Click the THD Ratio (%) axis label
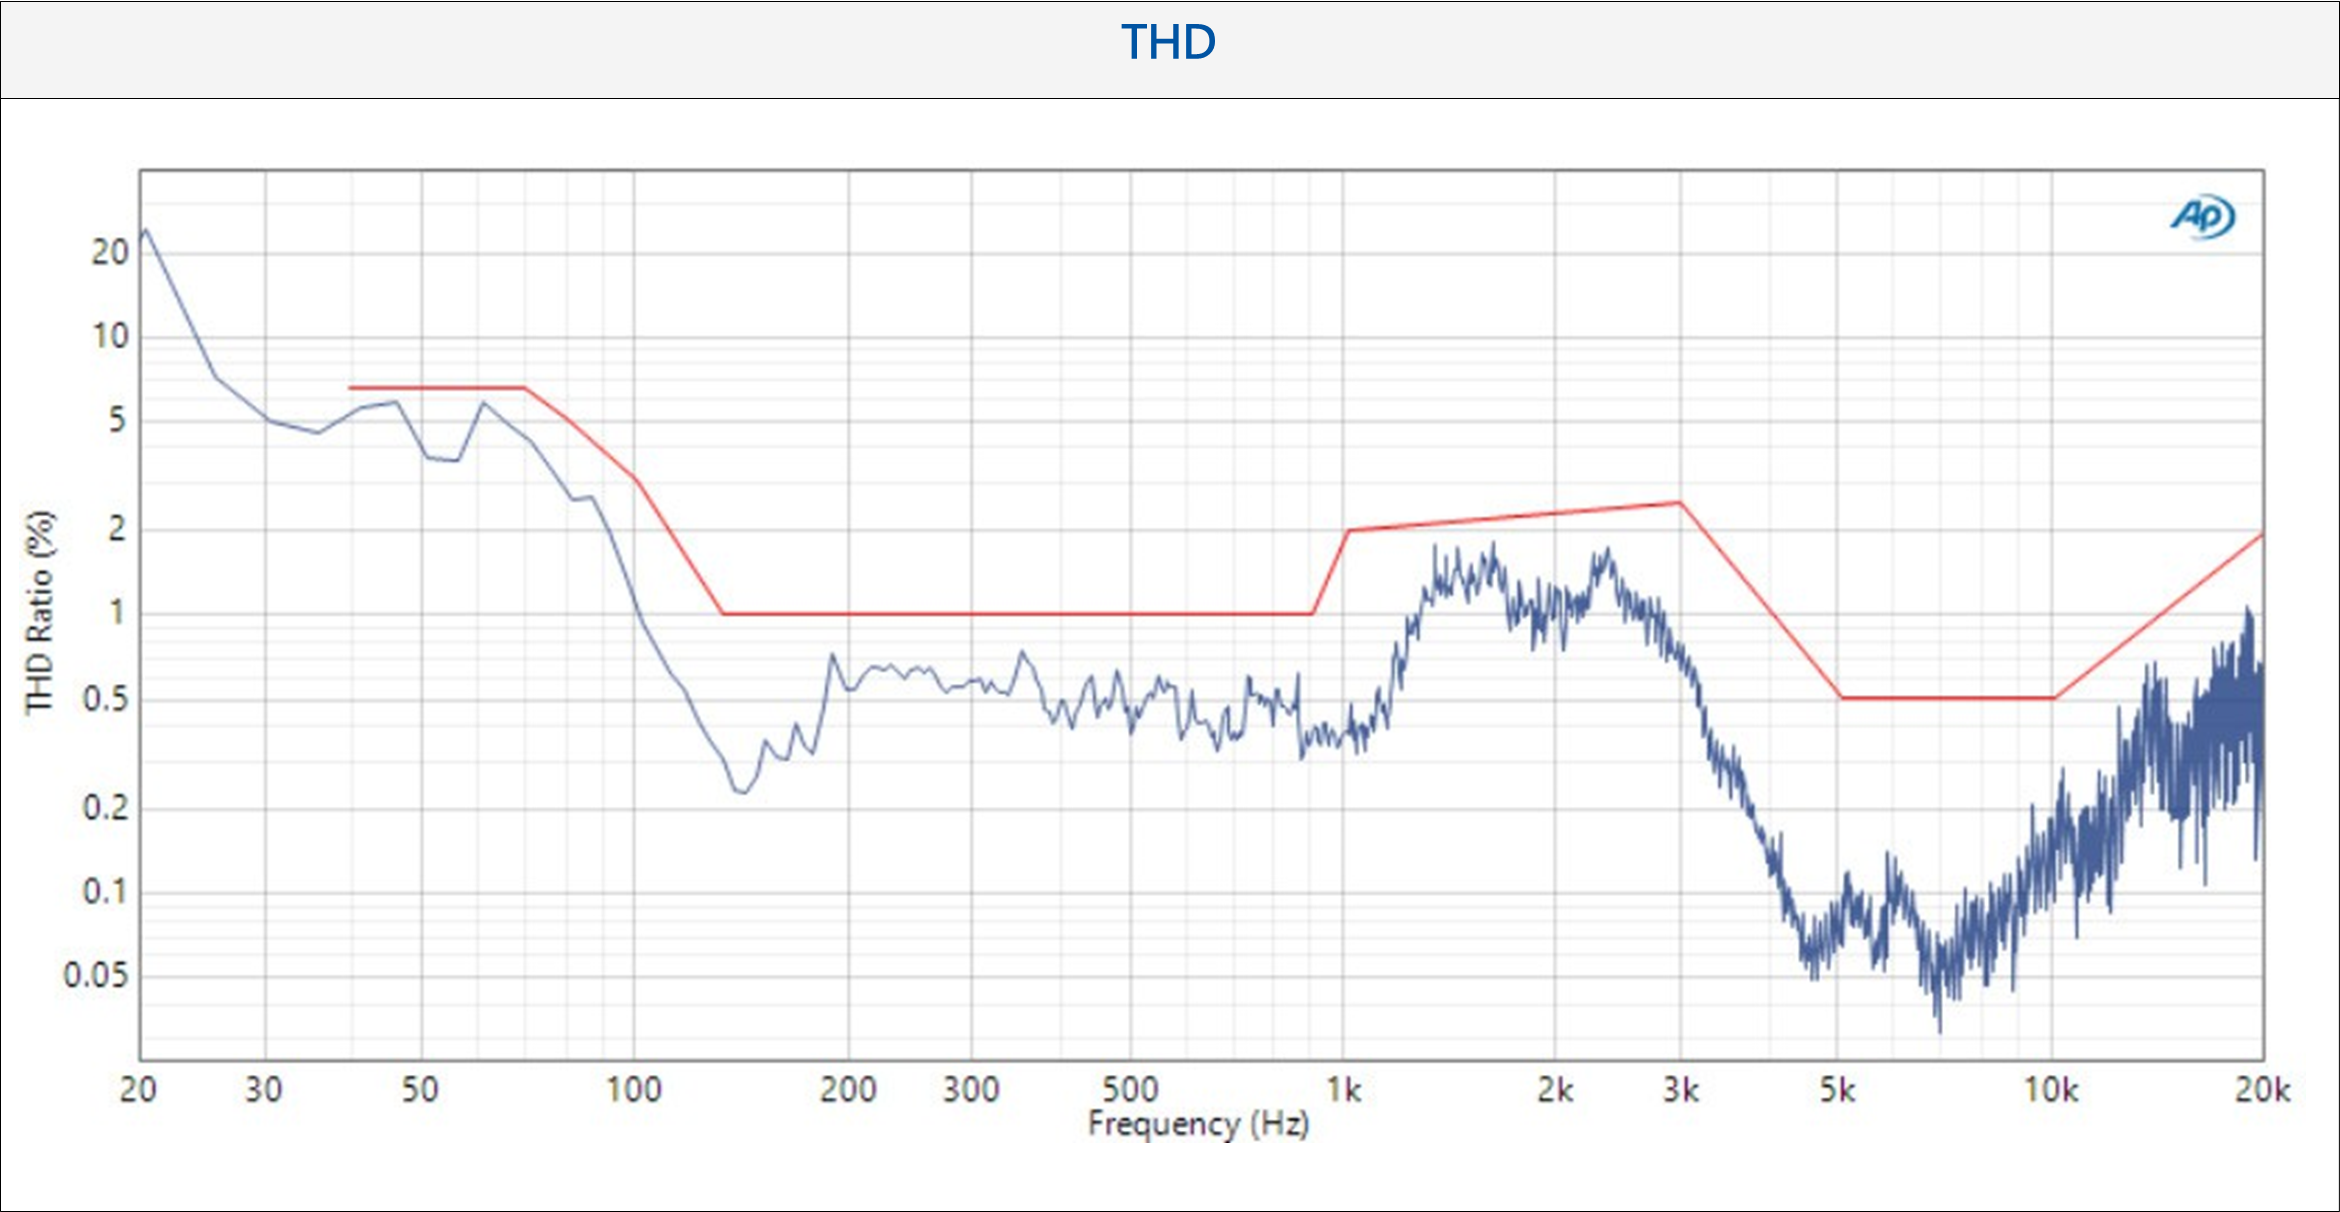 tap(40, 612)
